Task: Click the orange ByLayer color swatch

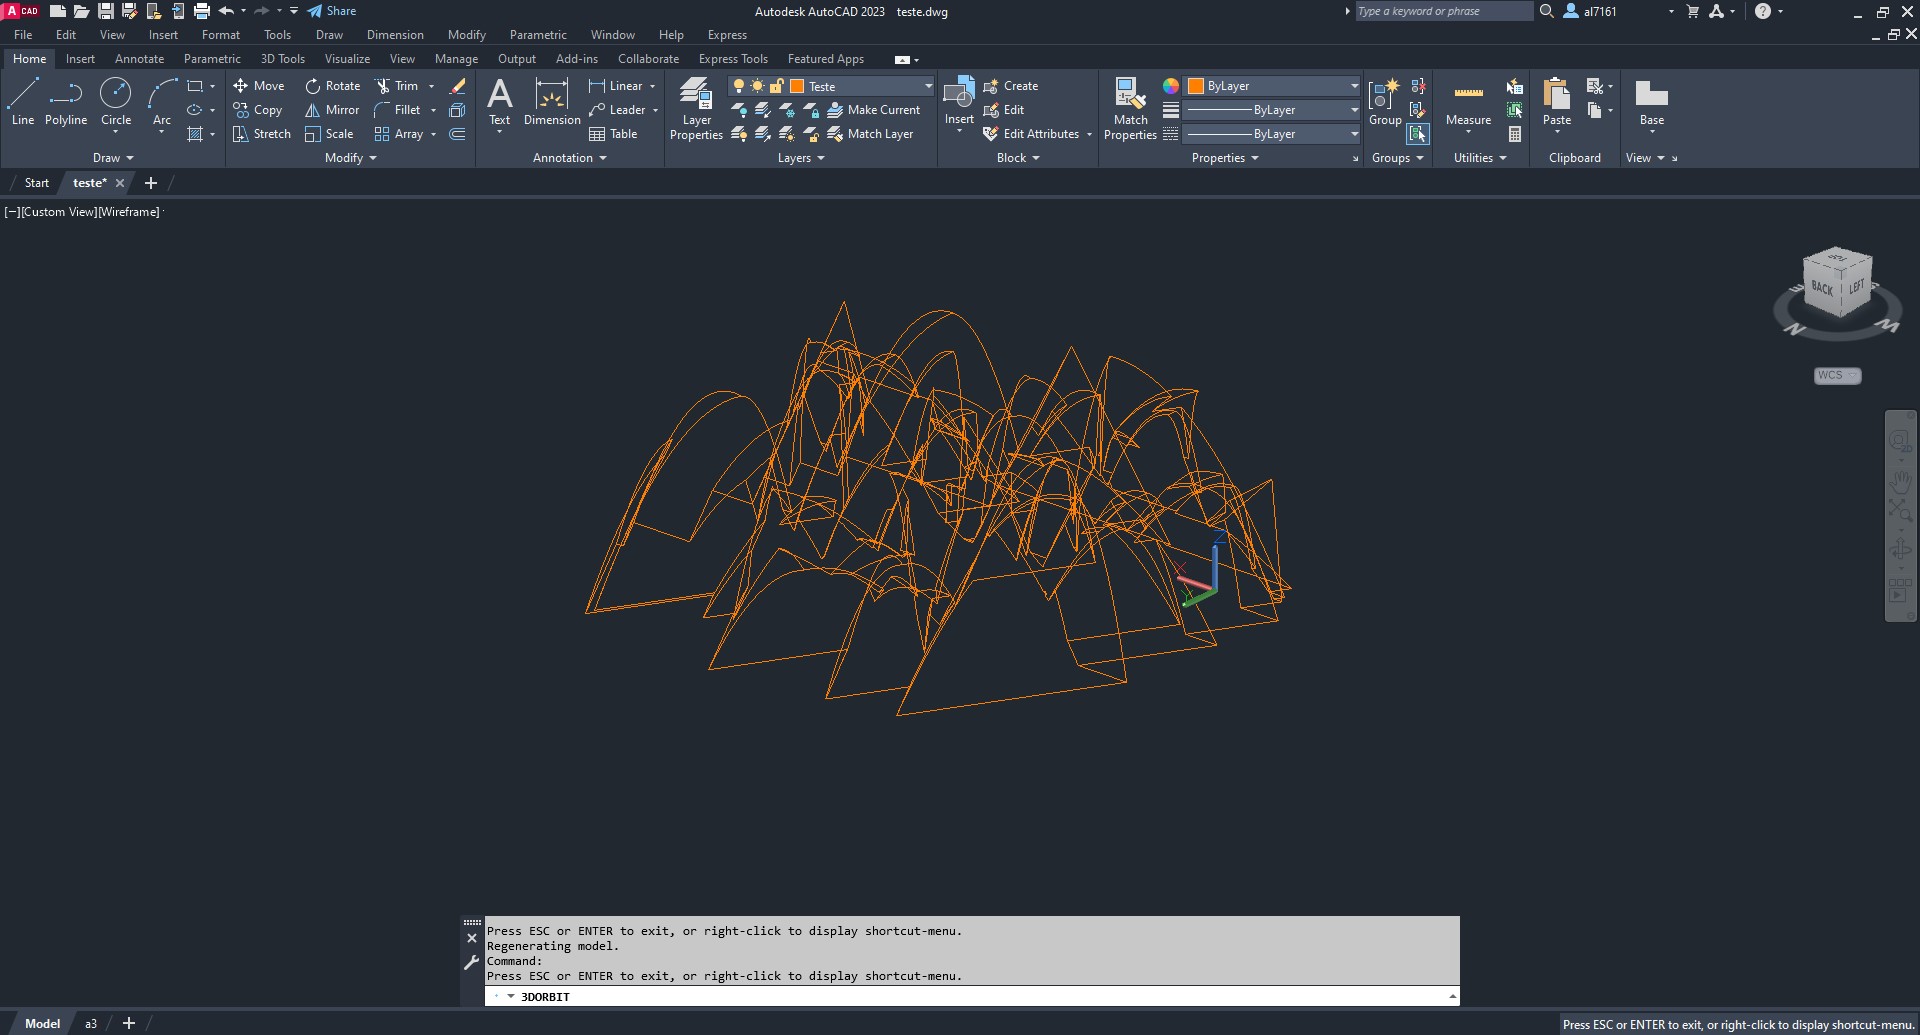Action: 1196,86
